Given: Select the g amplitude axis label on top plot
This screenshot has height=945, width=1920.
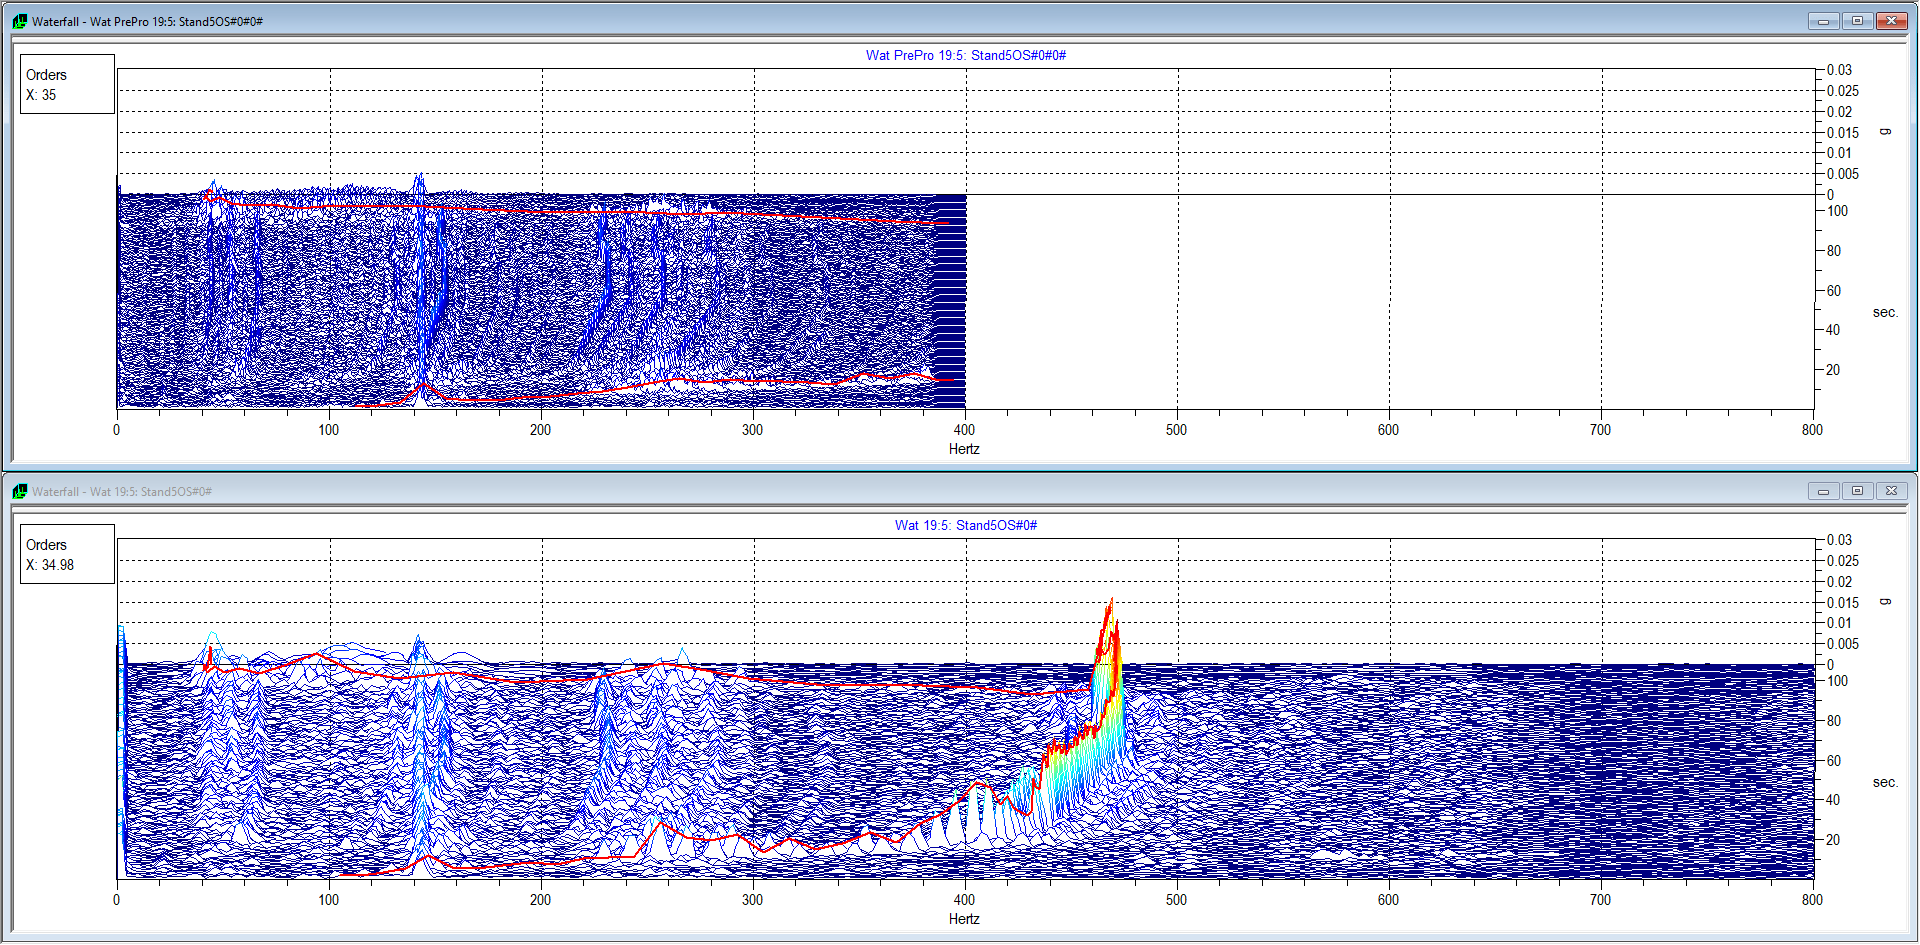Looking at the screenshot, I should coord(1884,130).
